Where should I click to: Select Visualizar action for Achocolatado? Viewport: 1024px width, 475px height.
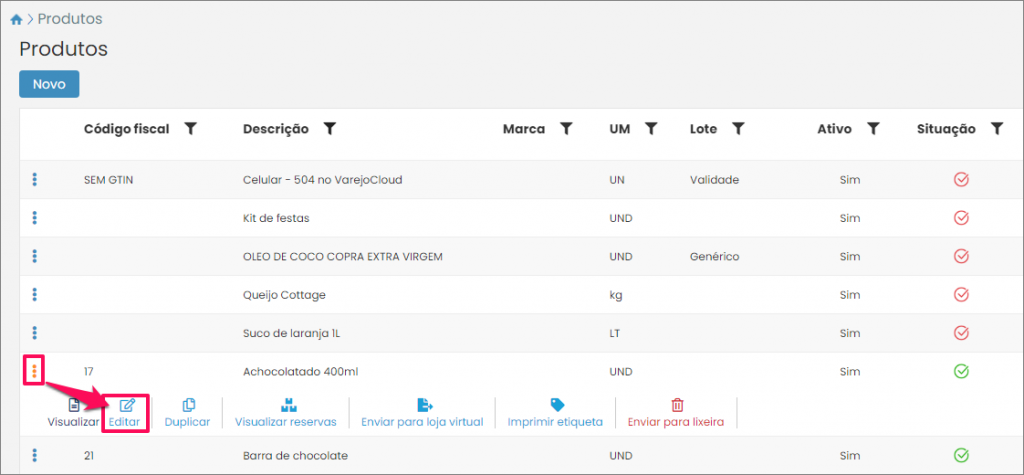coord(73,412)
